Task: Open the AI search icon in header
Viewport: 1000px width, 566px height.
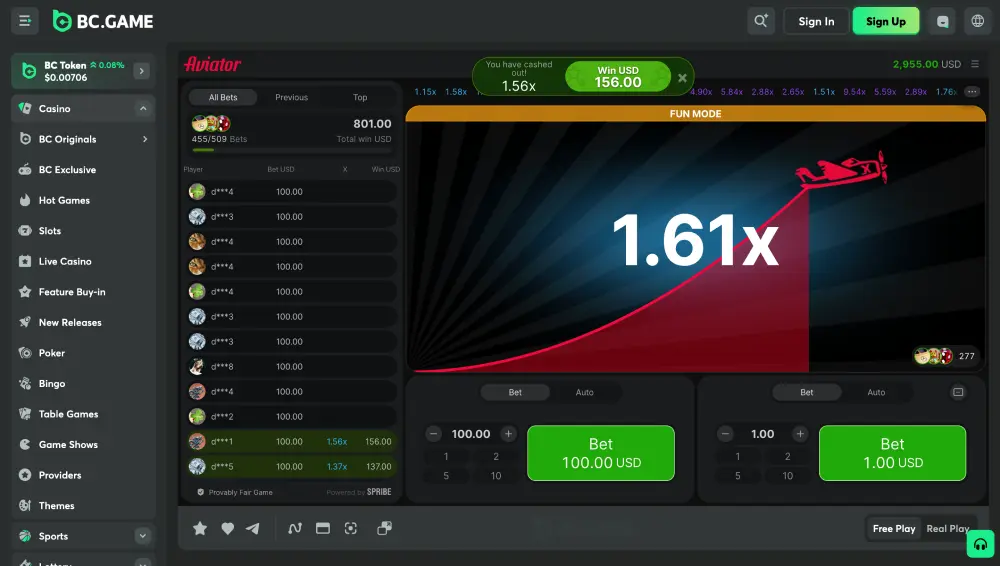Action: tap(761, 21)
